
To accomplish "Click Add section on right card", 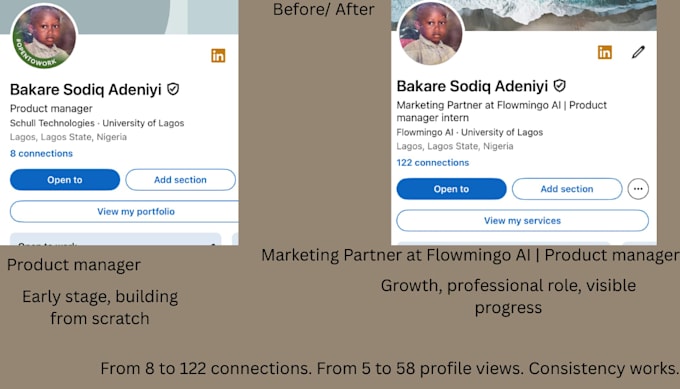I will click(x=567, y=189).
